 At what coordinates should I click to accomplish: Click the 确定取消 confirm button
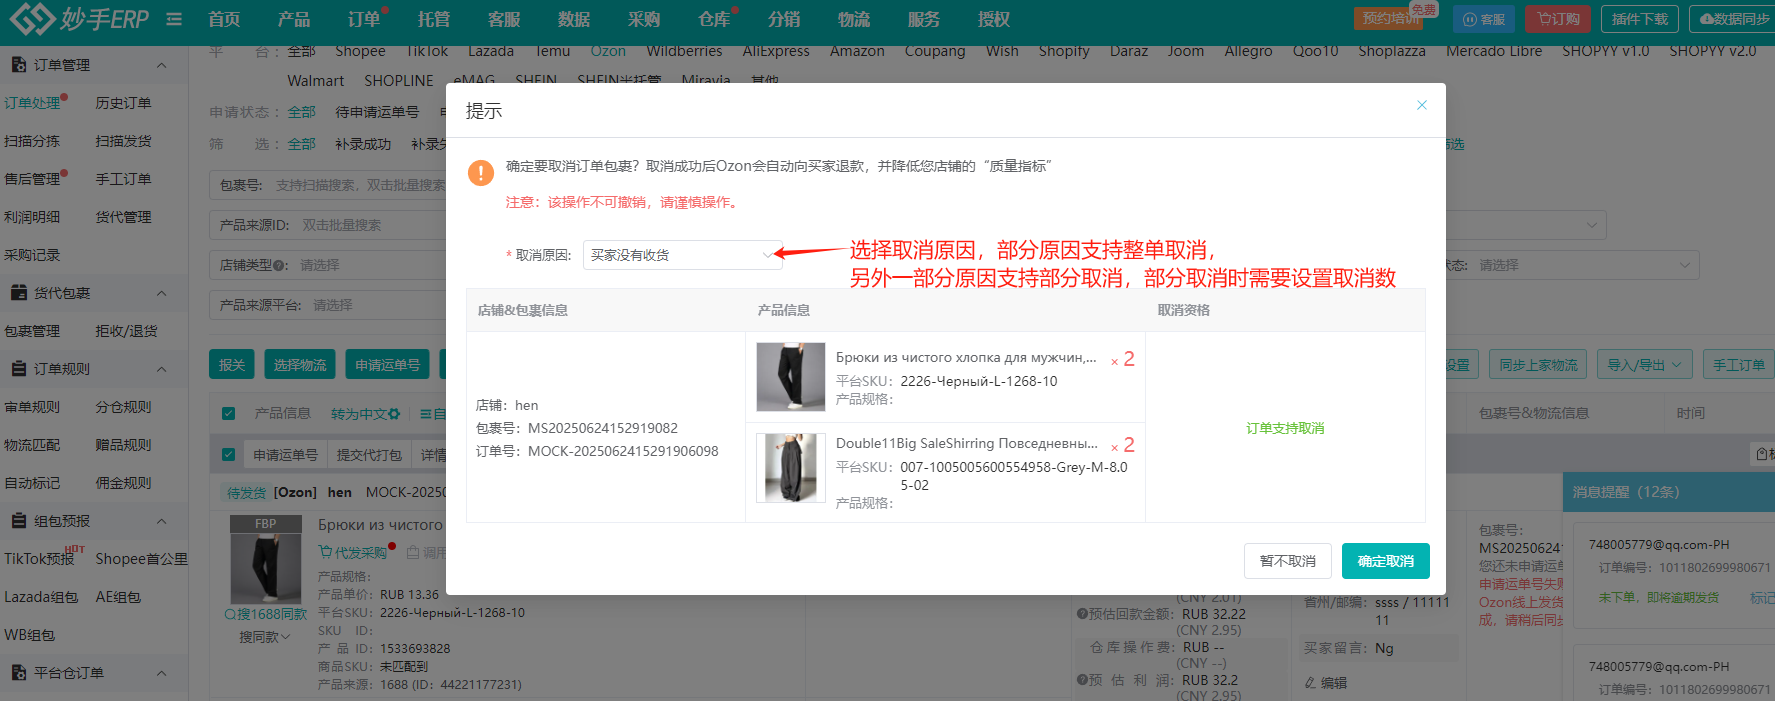[x=1385, y=561]
